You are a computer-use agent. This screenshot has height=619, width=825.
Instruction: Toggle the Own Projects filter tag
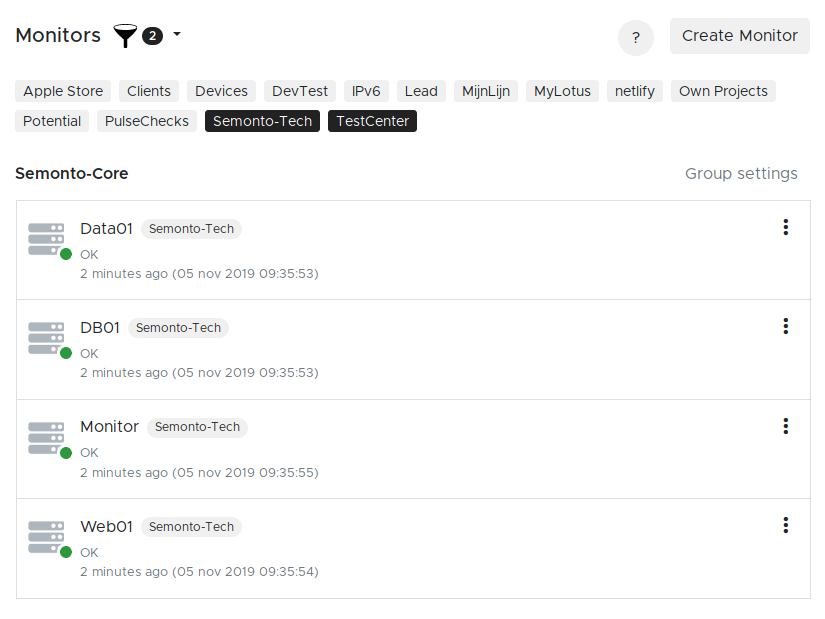(x=723, y=91)
